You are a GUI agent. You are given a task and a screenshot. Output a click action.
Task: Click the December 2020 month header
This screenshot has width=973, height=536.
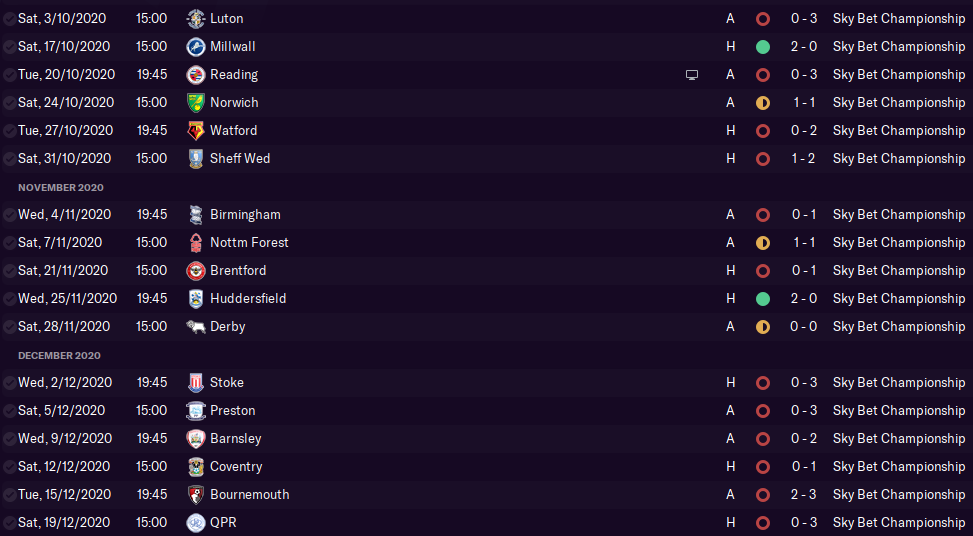[x=59, y=355]
